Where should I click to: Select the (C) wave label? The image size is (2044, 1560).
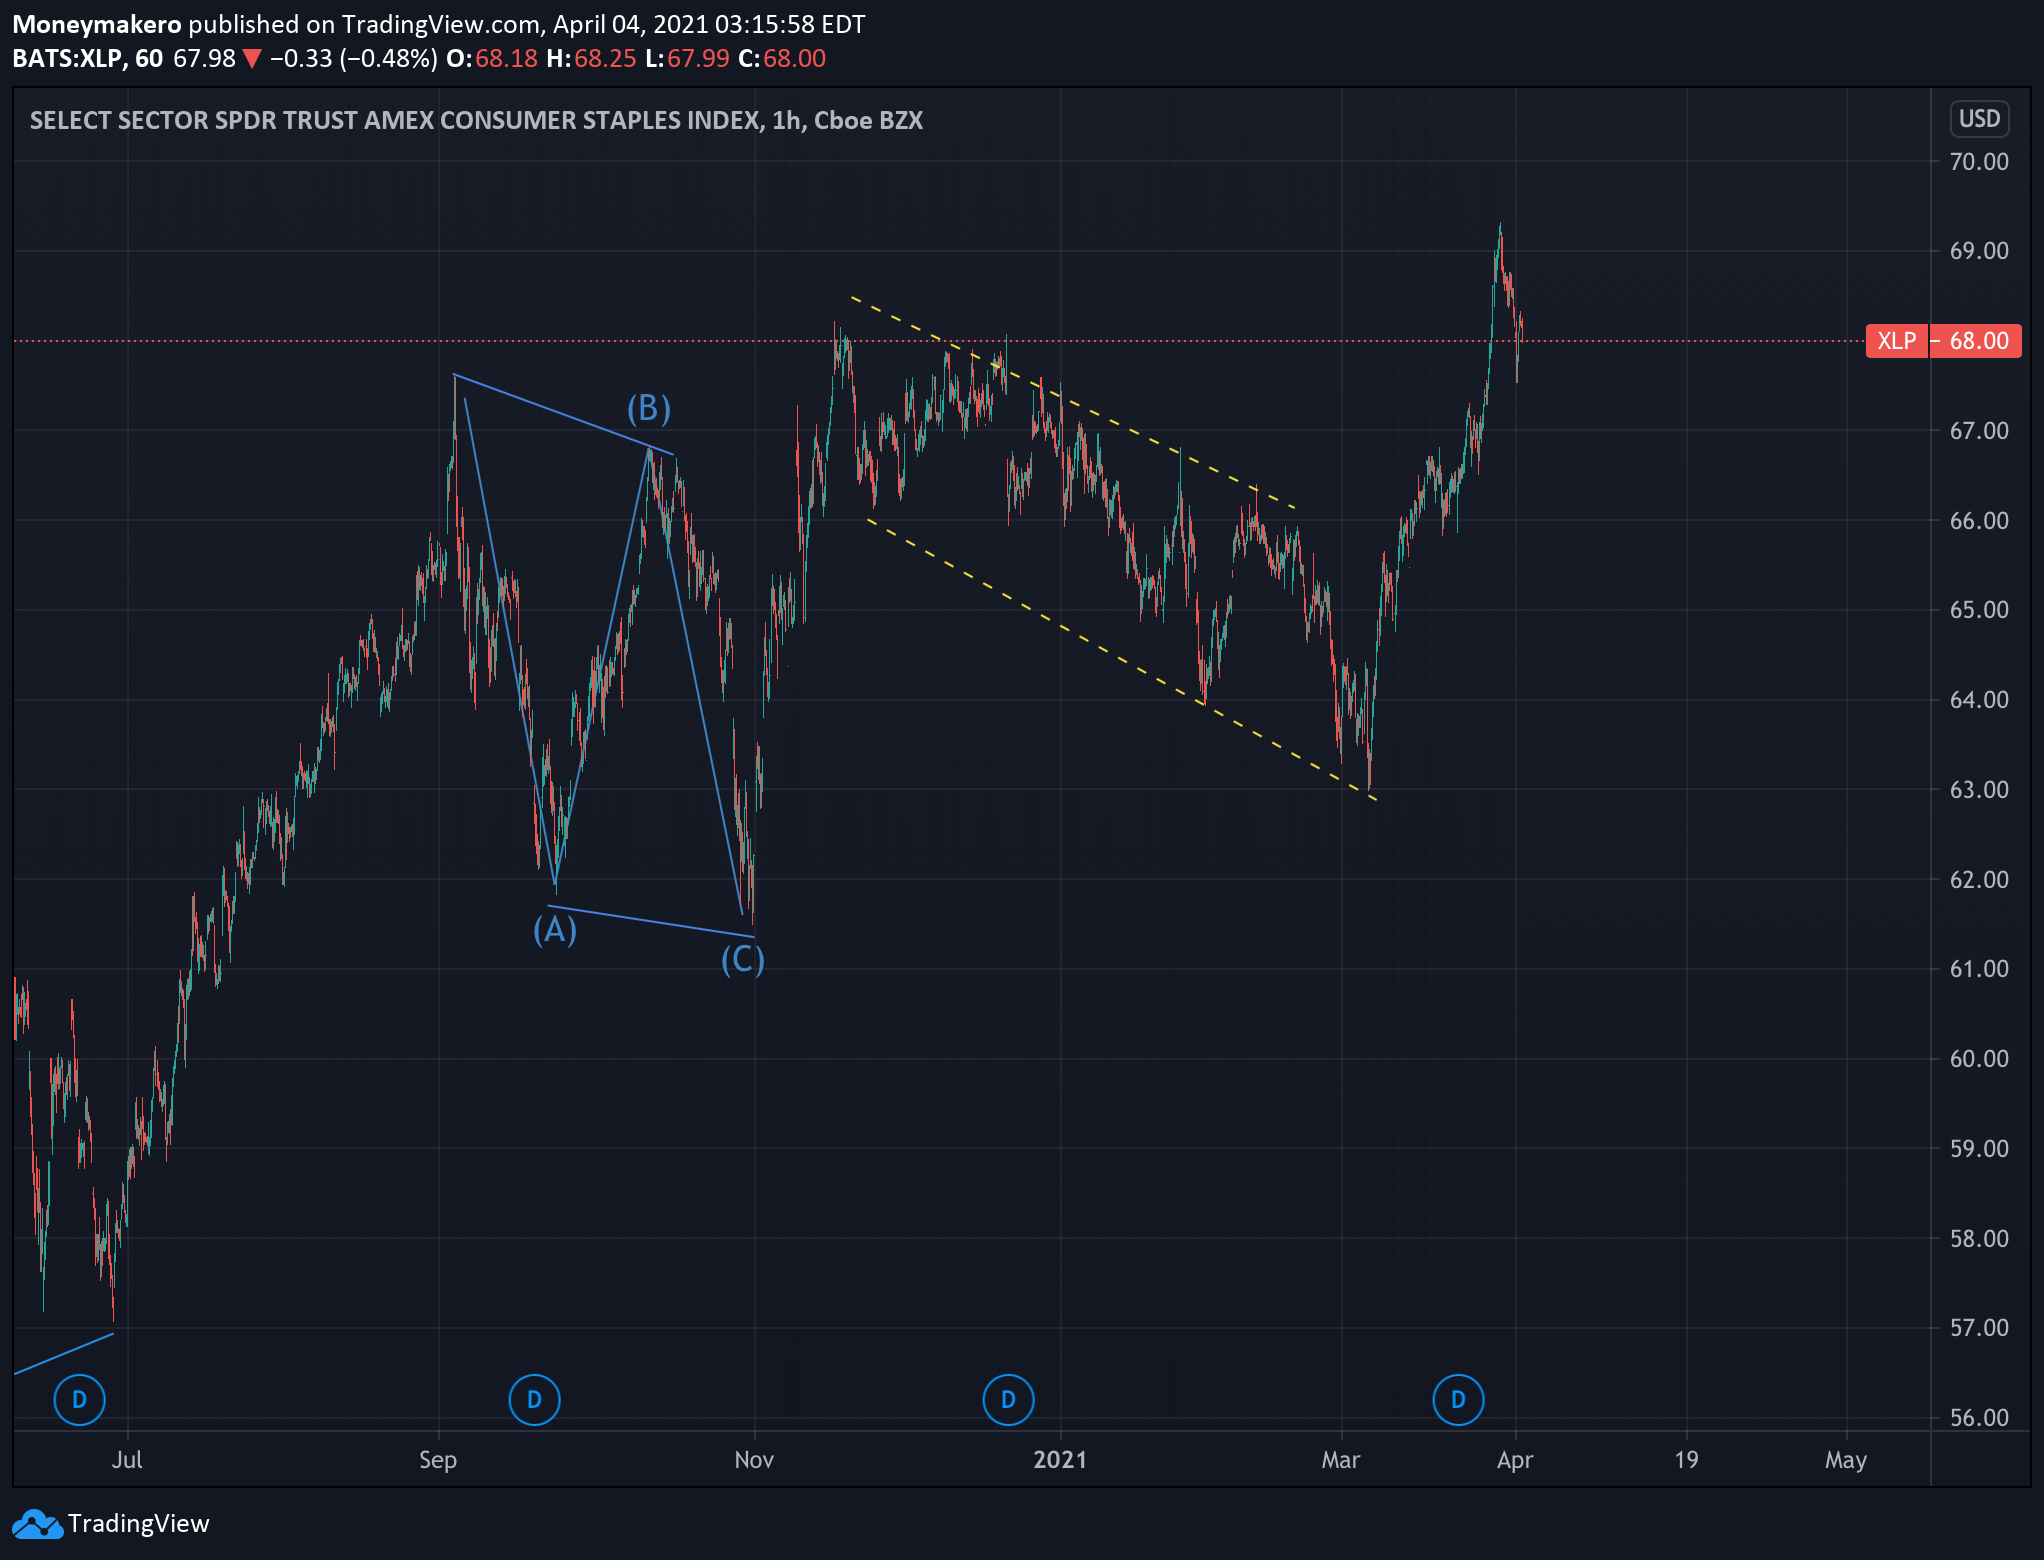pos(743,960)
